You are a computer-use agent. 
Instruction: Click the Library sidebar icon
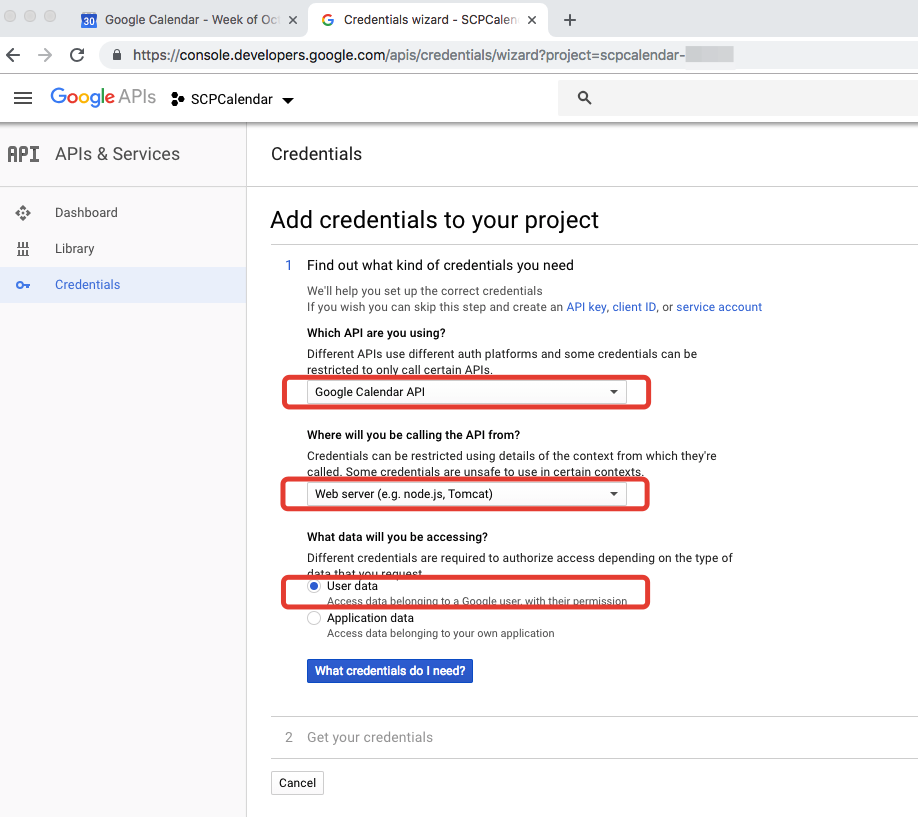[23, 249]
